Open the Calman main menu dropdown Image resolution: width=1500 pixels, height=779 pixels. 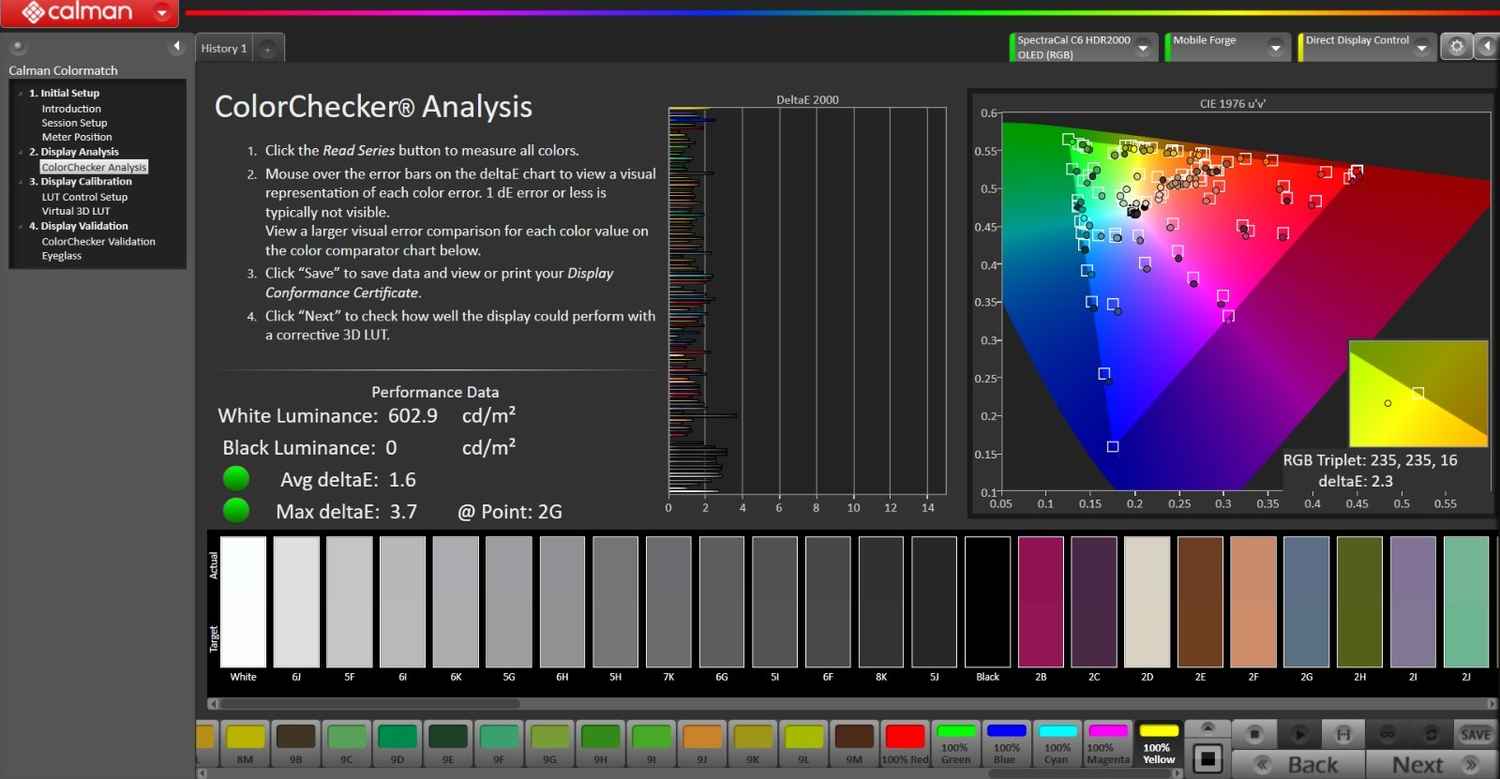162,14
